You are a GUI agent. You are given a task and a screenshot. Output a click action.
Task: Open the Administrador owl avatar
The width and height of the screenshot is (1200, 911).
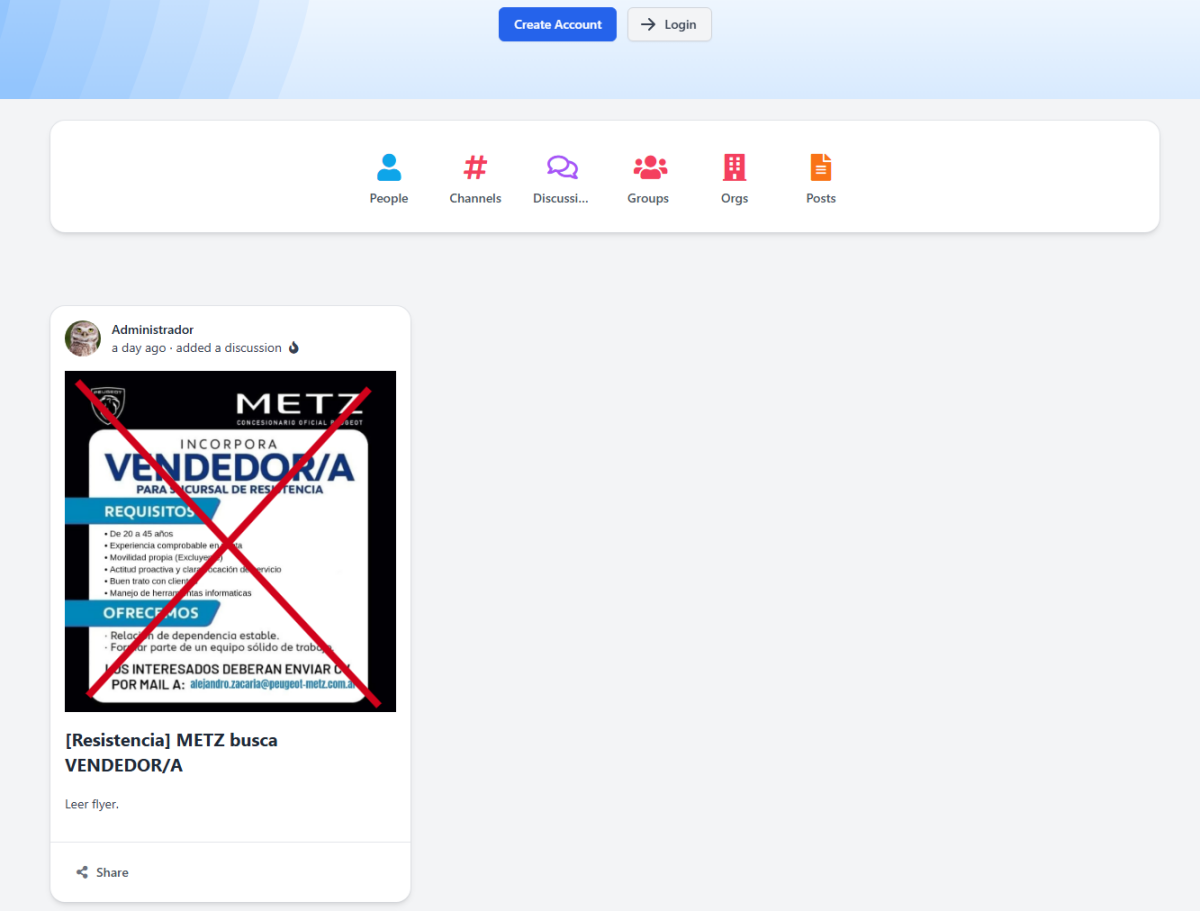click(x=83, y=338)
